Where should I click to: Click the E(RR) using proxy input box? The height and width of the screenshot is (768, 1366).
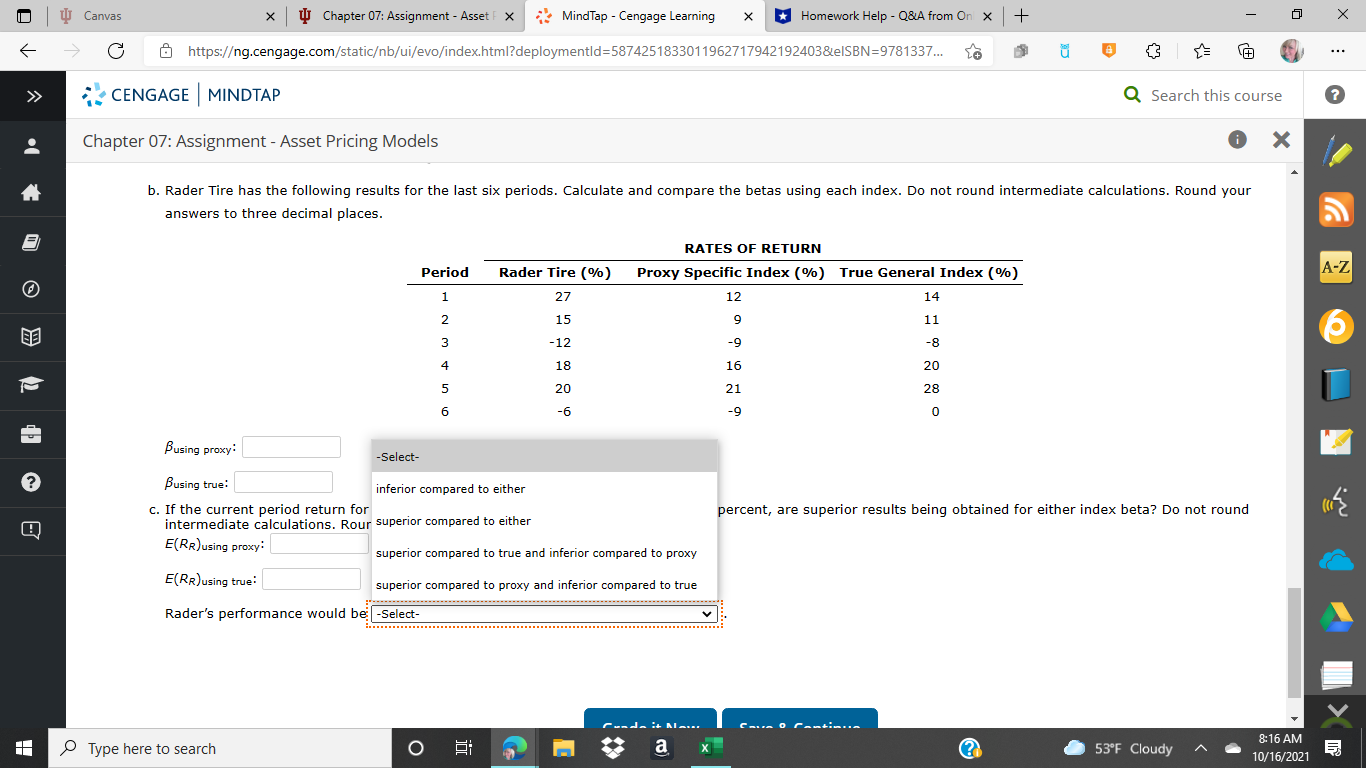click(x=319, y=544)
